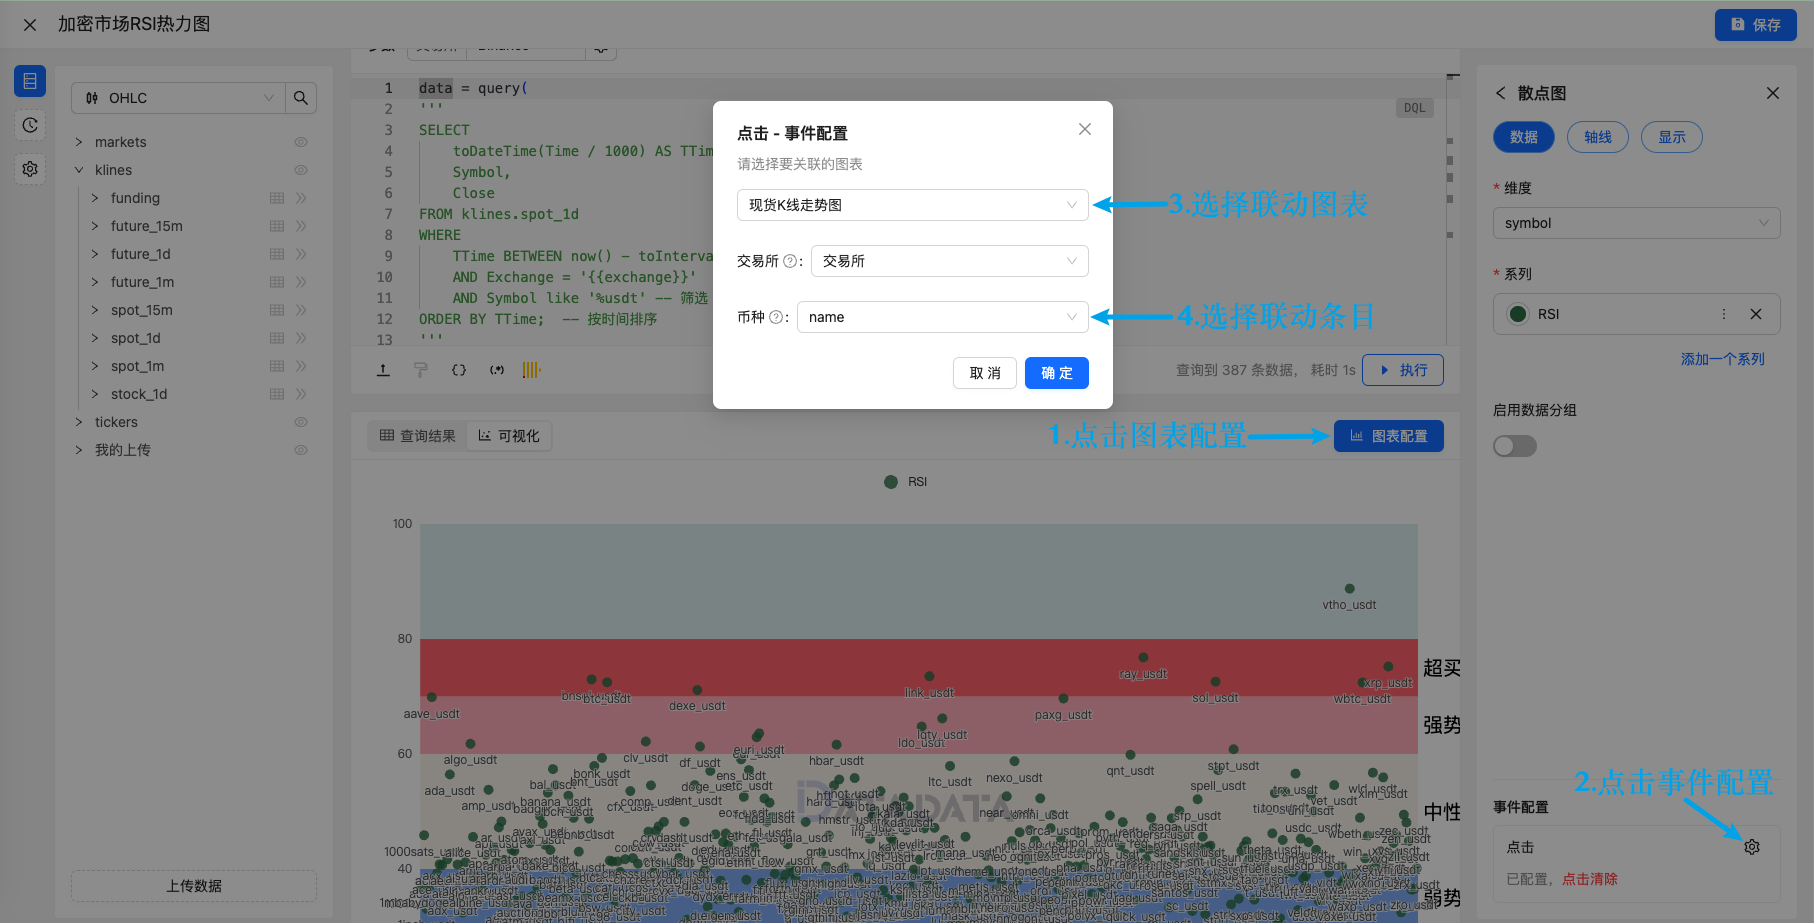Toggle visibility eye for klines
This screenshot has width=1814, height=923.
pos(301,170)
